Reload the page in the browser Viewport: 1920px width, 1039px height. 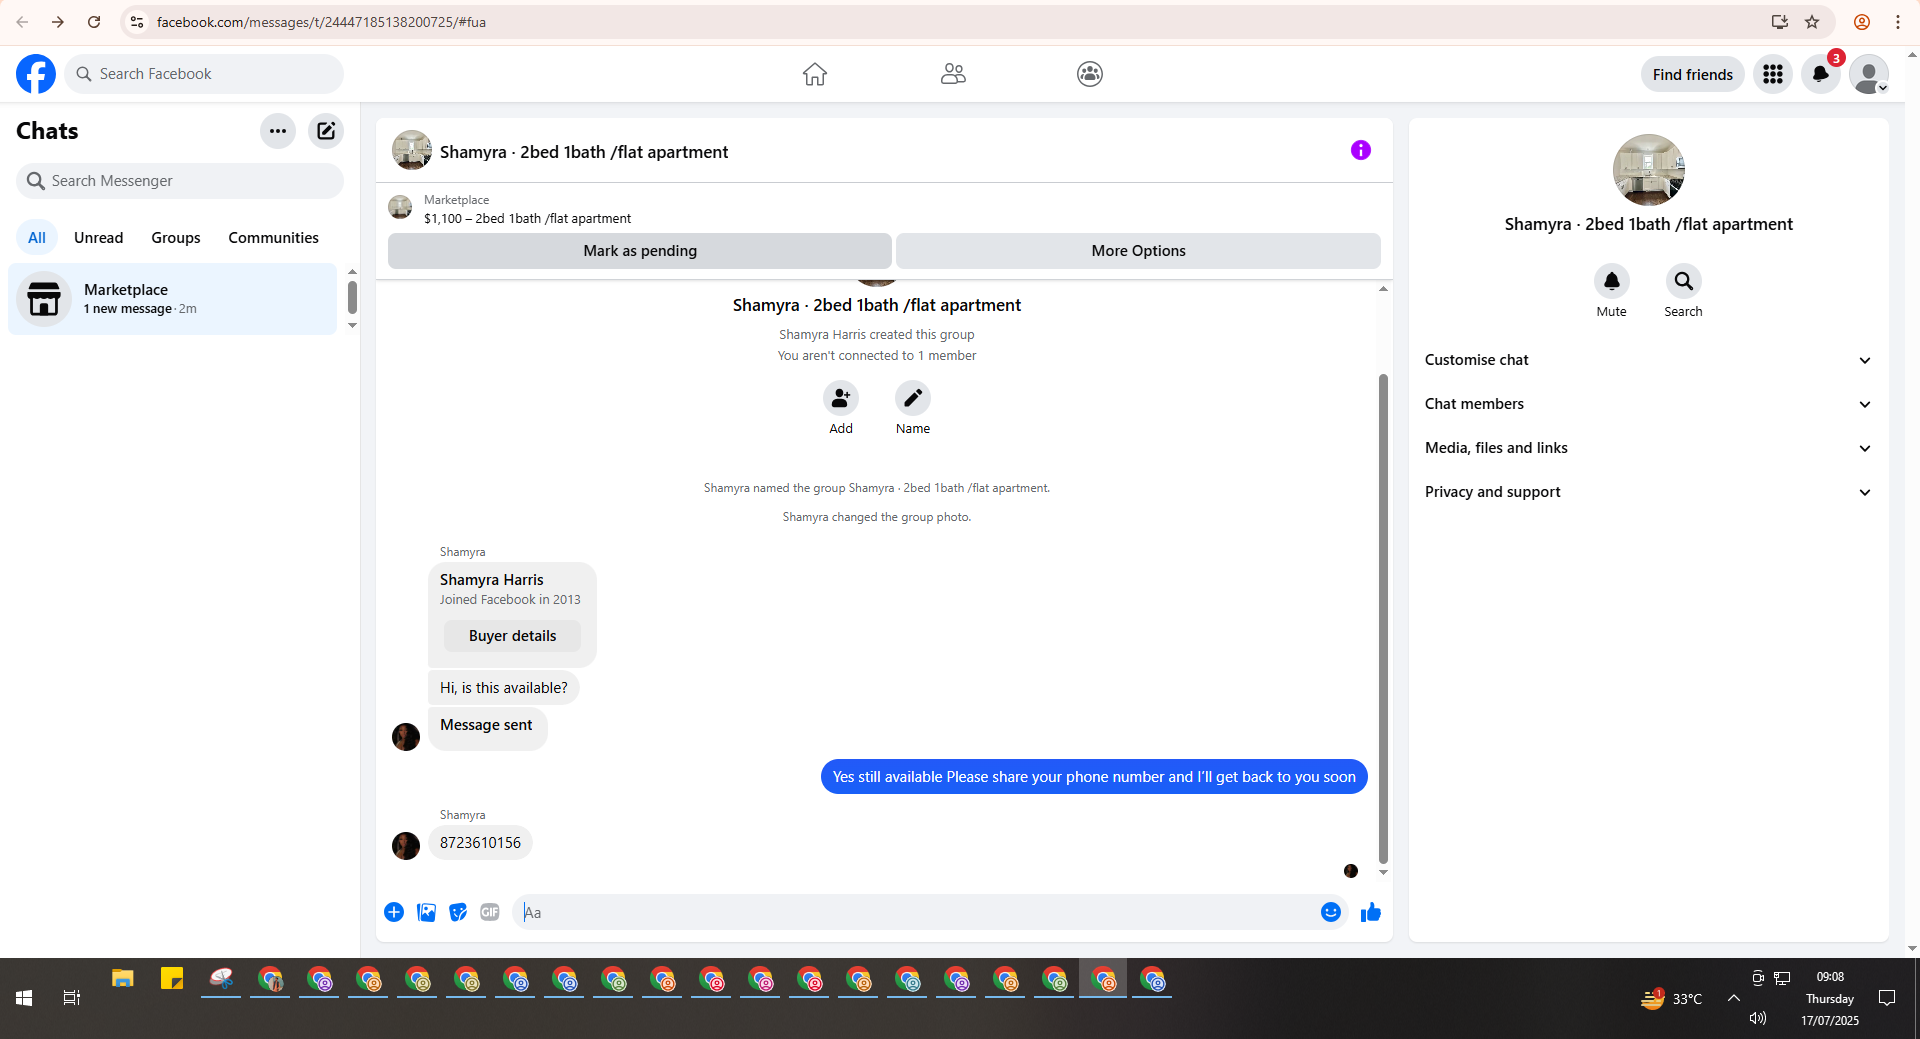click(x=94, y=22)
